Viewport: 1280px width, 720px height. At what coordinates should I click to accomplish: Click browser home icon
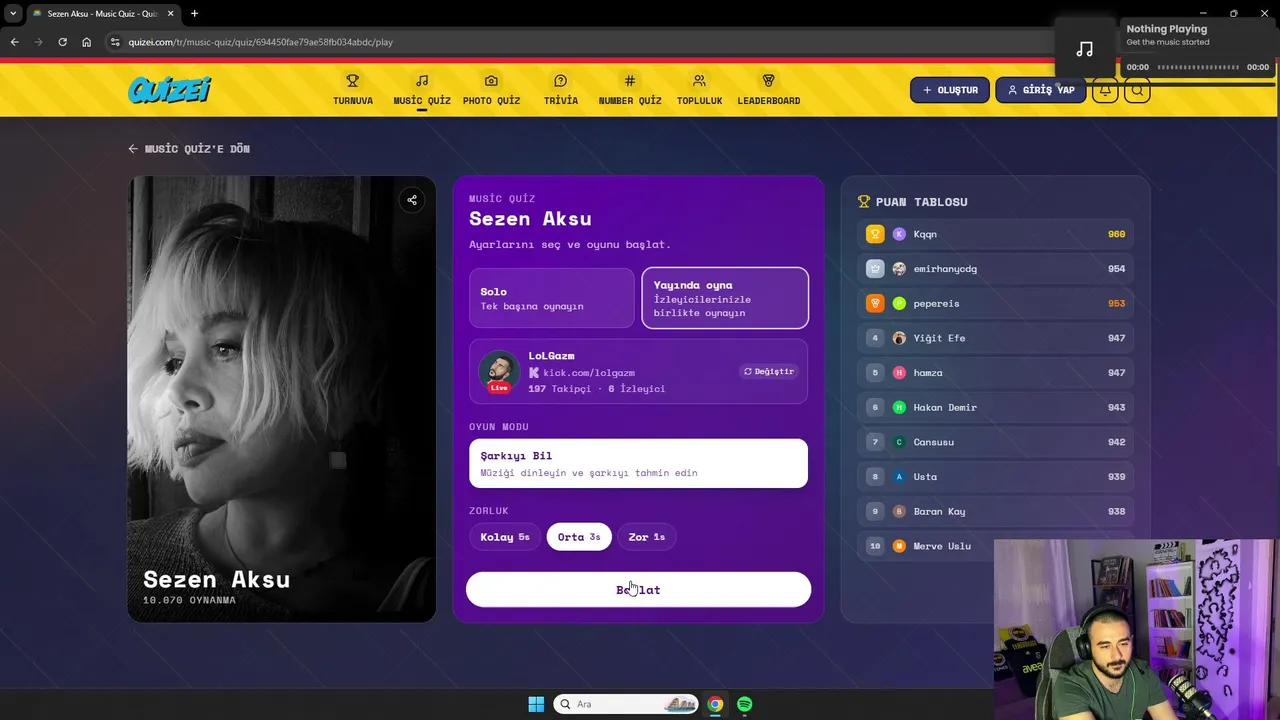coord(86,42)
